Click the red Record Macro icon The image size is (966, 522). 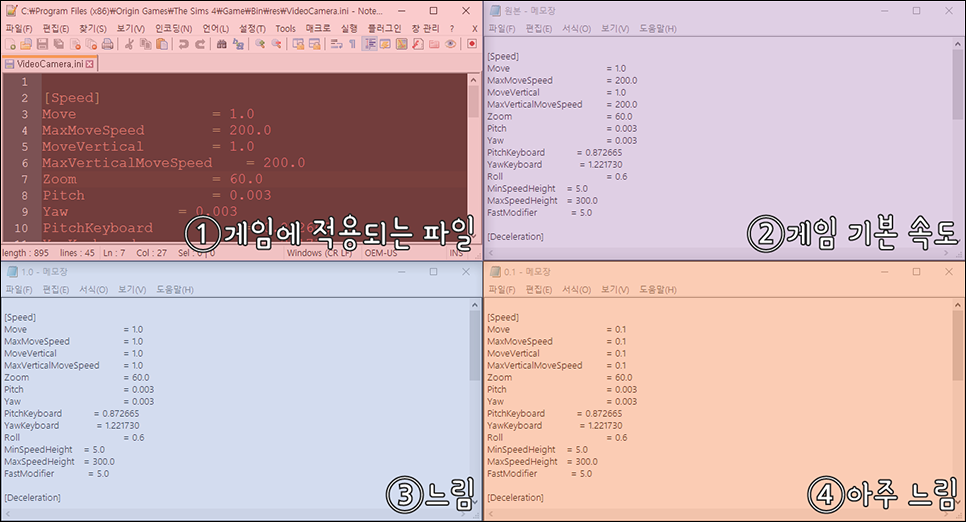point(472,45)
